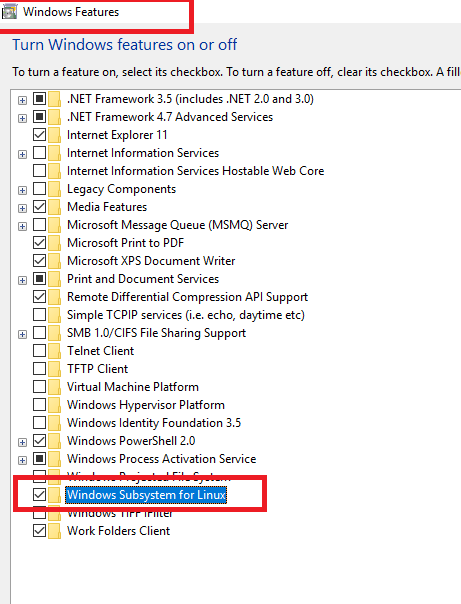Select Simple TCPIP services entry
Viewport: 461px width, 604px height.
pyautogui.click(x=186, y=315)
